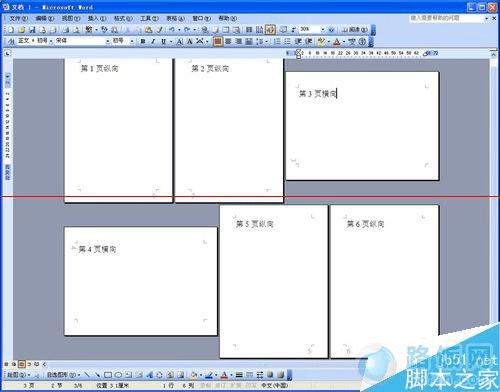Toggle Center paragraph alignment
Screen dimensions: 500x392
pyautogui.click(x=228, y=41)
